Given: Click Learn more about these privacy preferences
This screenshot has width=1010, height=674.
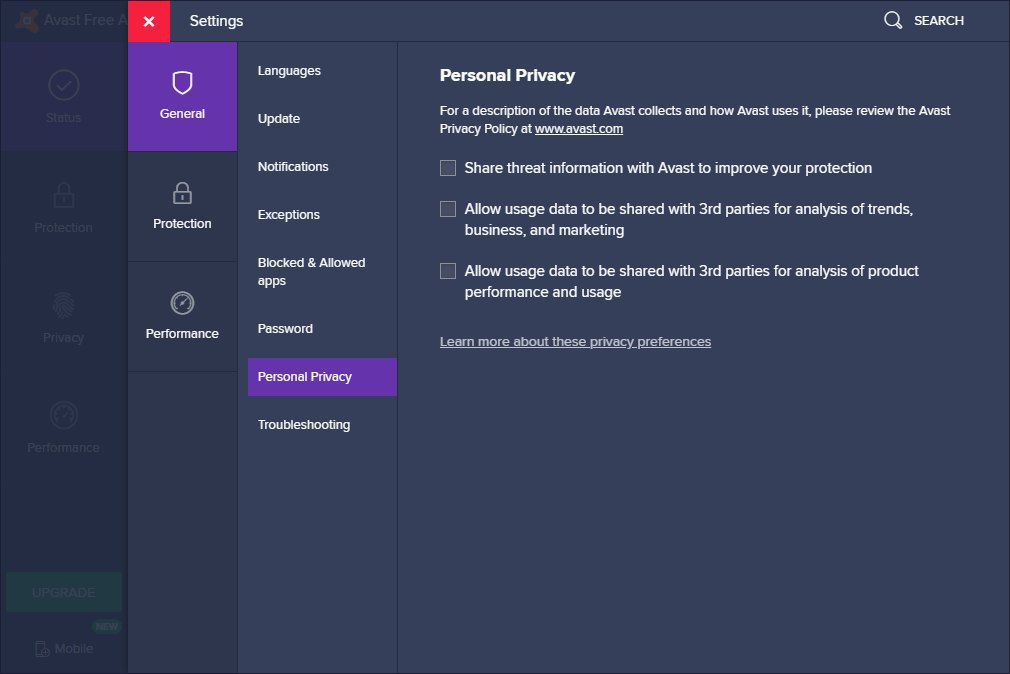Looking at the screenshot, I should (x=575, y=342).
